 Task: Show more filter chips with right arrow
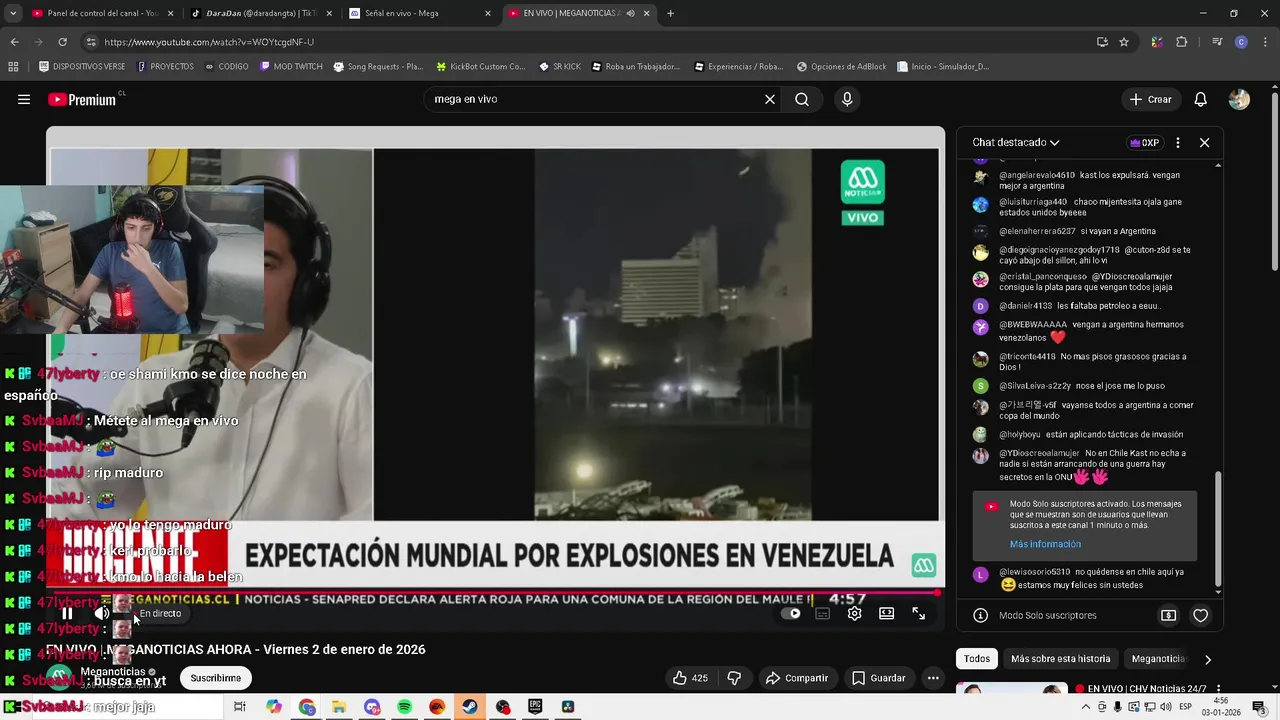pyautogui.click(x=1207, y=659)
